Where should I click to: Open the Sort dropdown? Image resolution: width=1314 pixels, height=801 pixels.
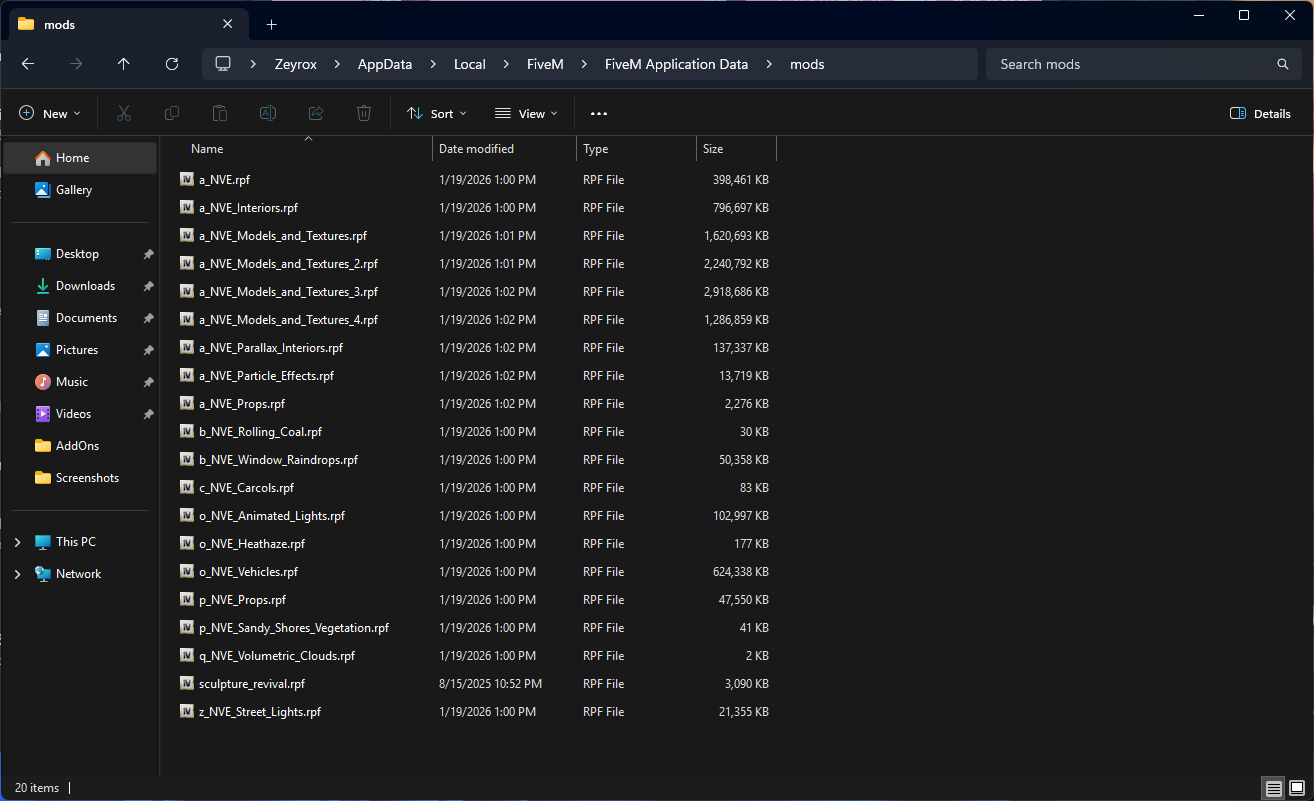click(x=437, y=114)
